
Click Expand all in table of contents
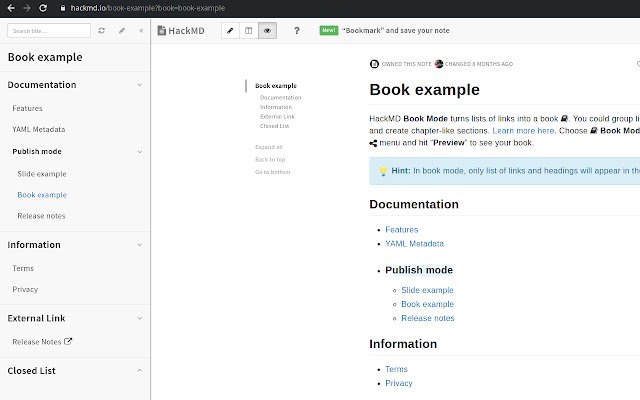[x=269, y=147]
